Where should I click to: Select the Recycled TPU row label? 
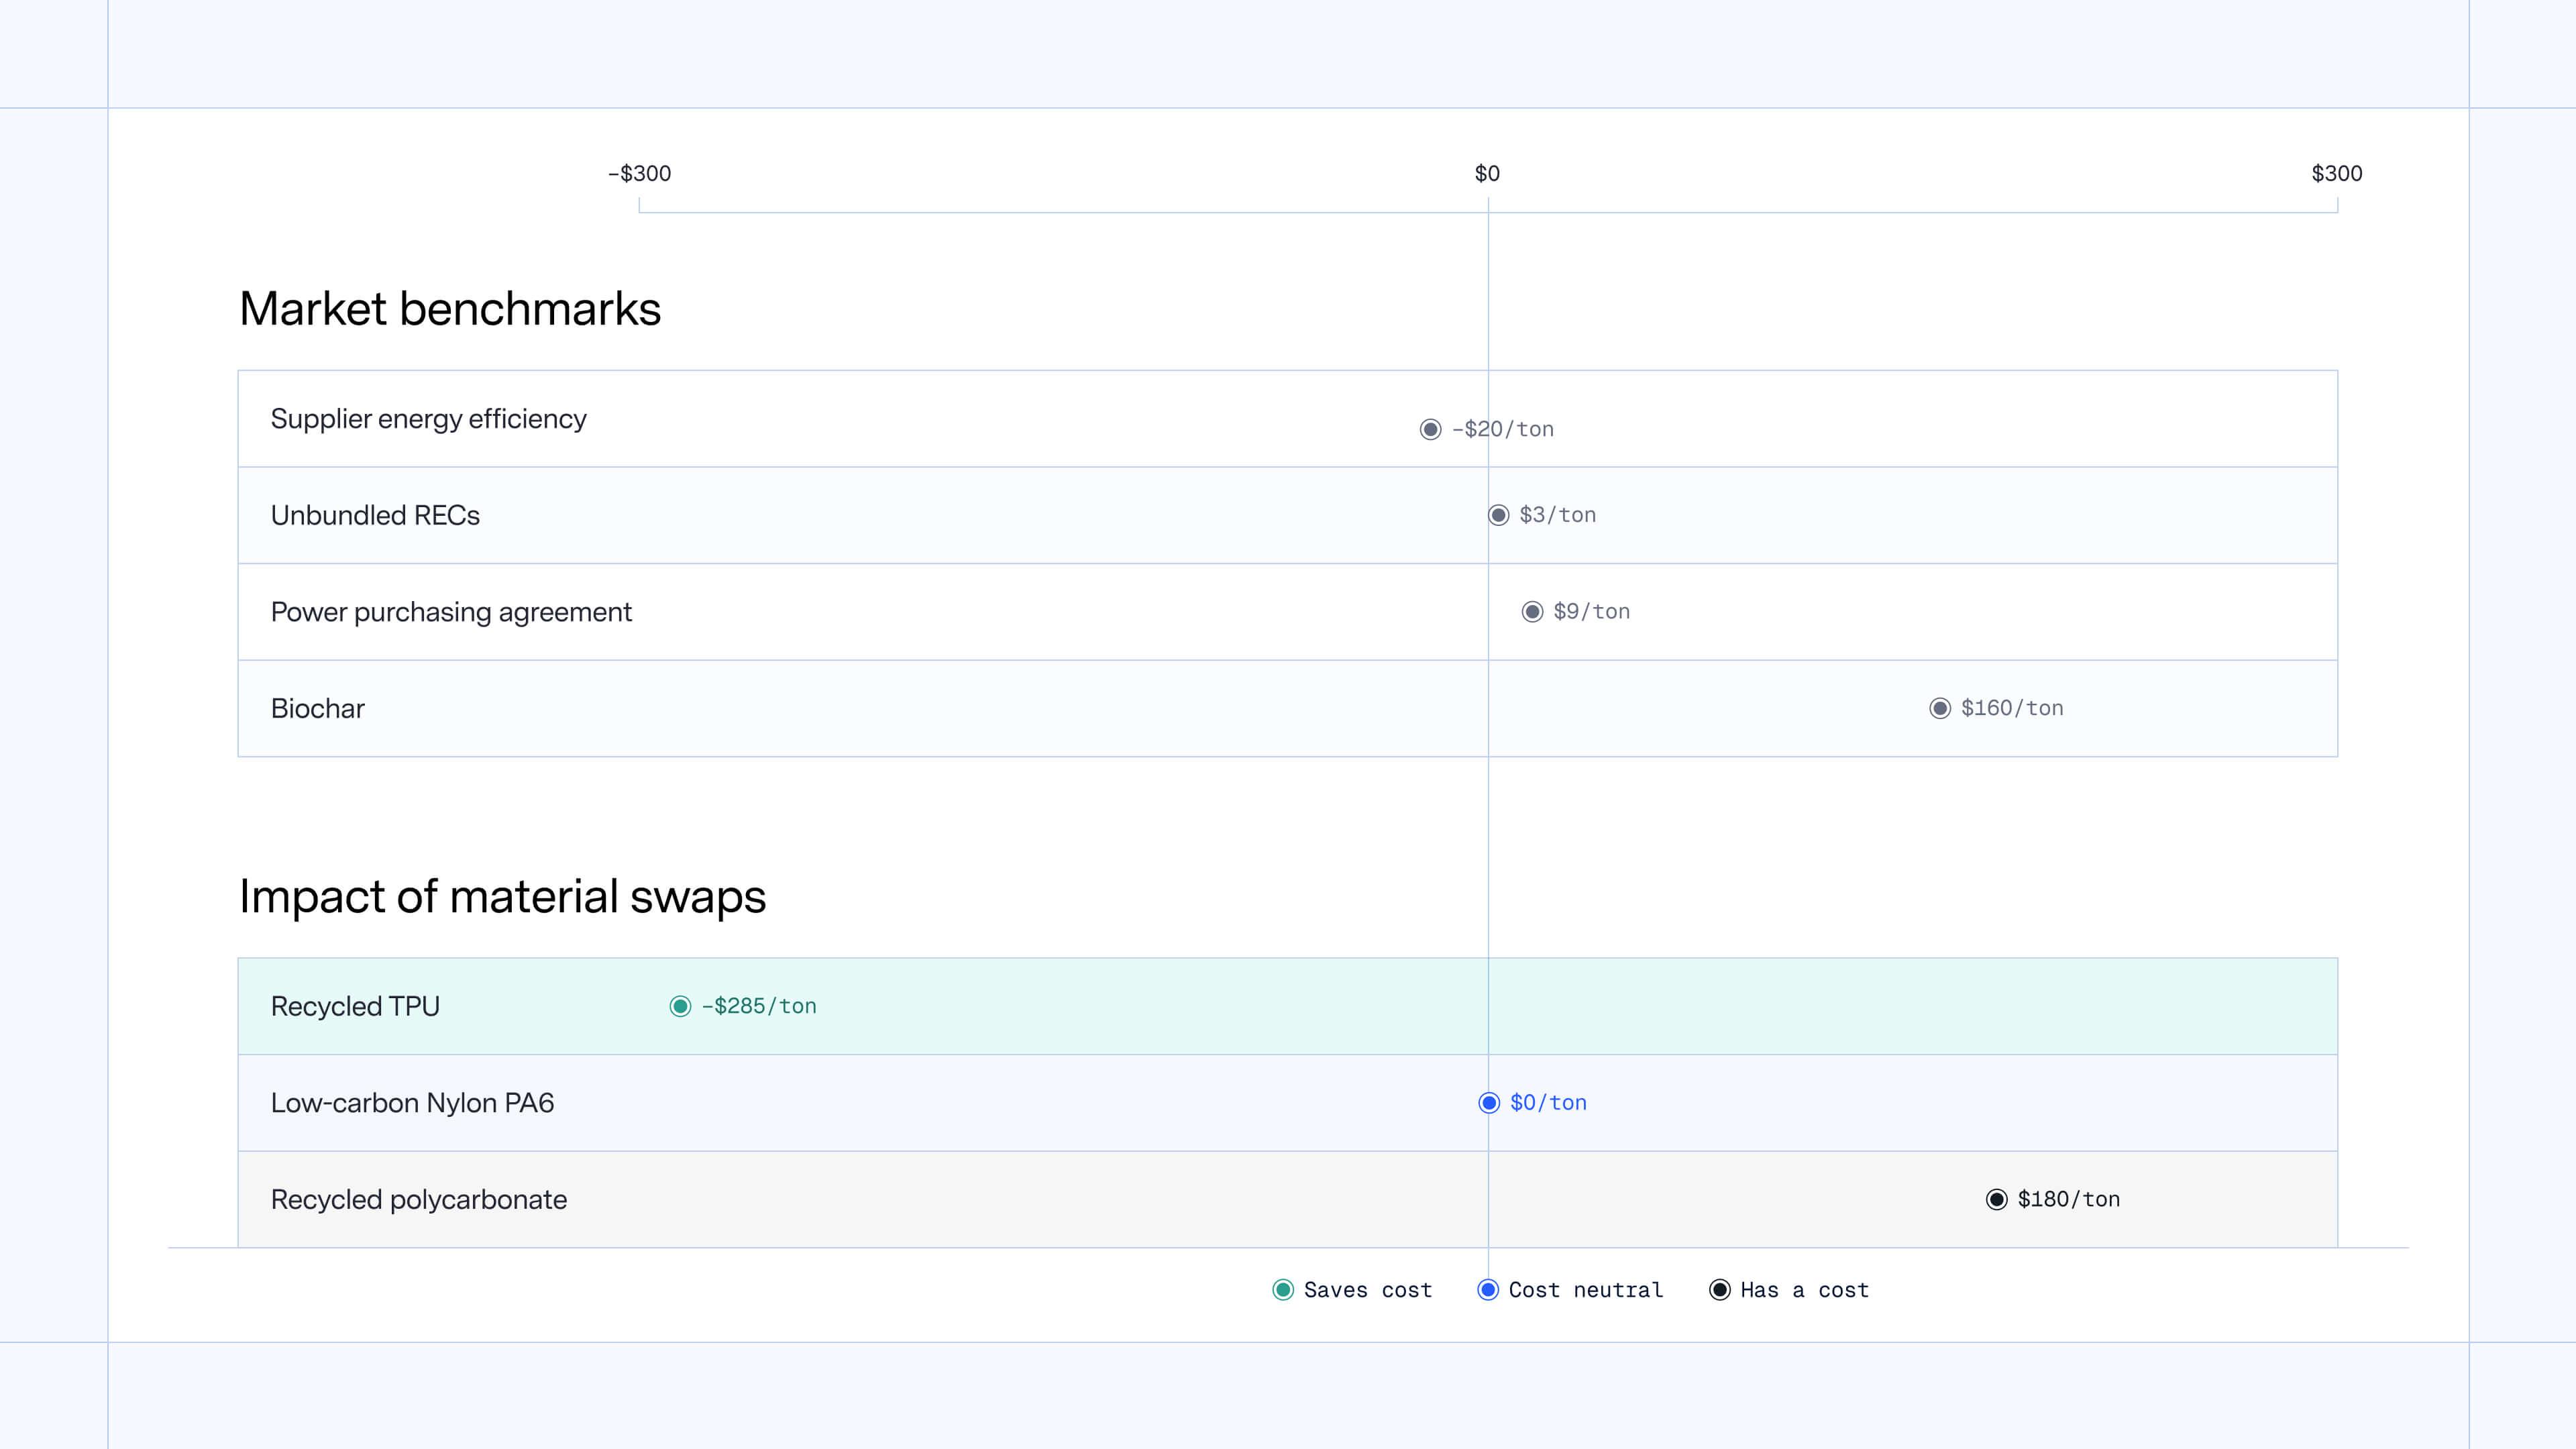(x=355, y=1006)
